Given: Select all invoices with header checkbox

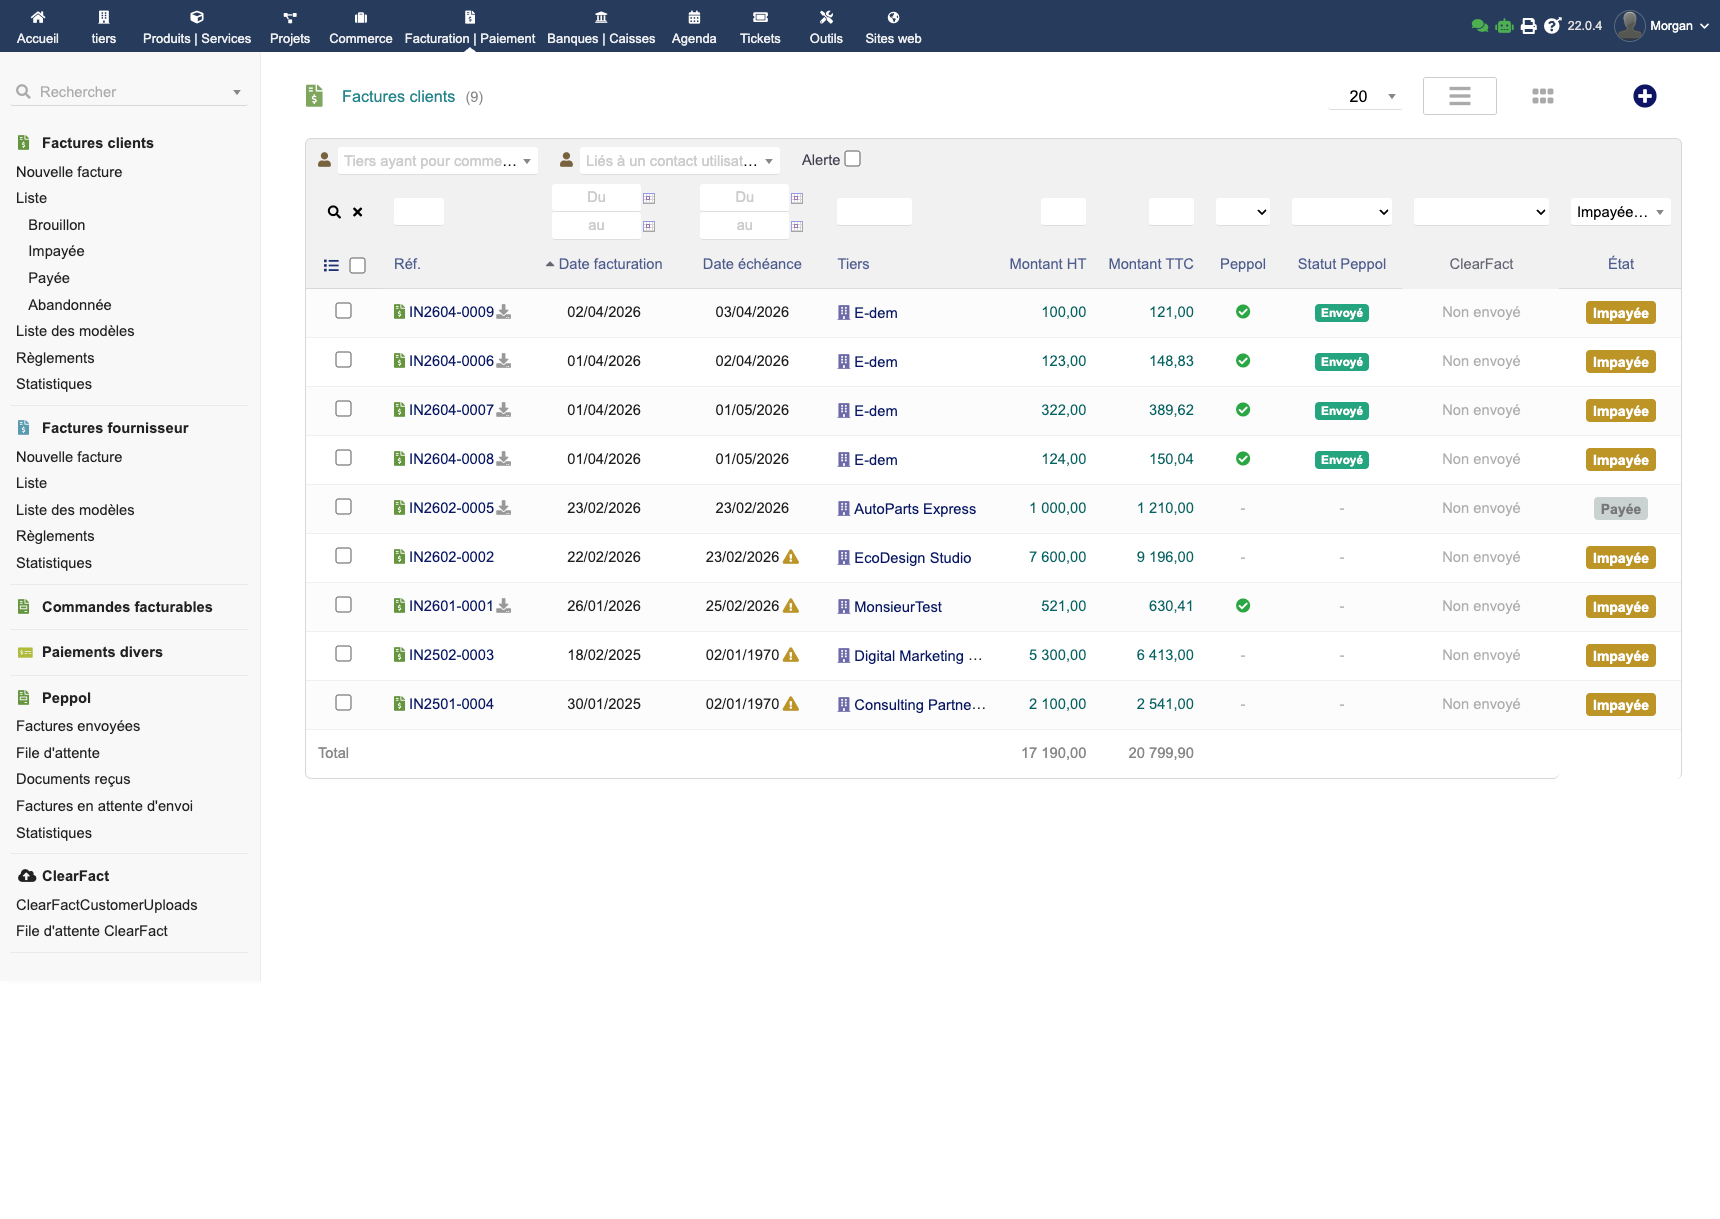Looking at the screenshot, I should coord(357,265).
